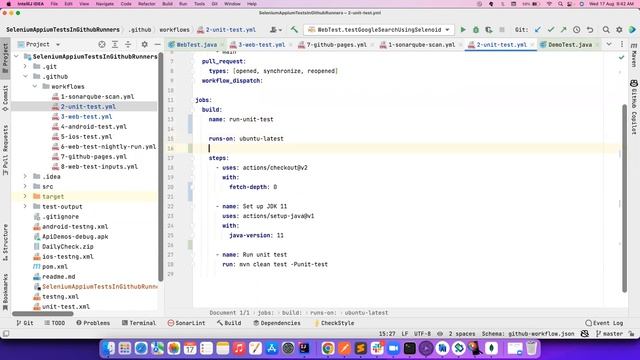Hide the Project tool window

coord(158,44)
